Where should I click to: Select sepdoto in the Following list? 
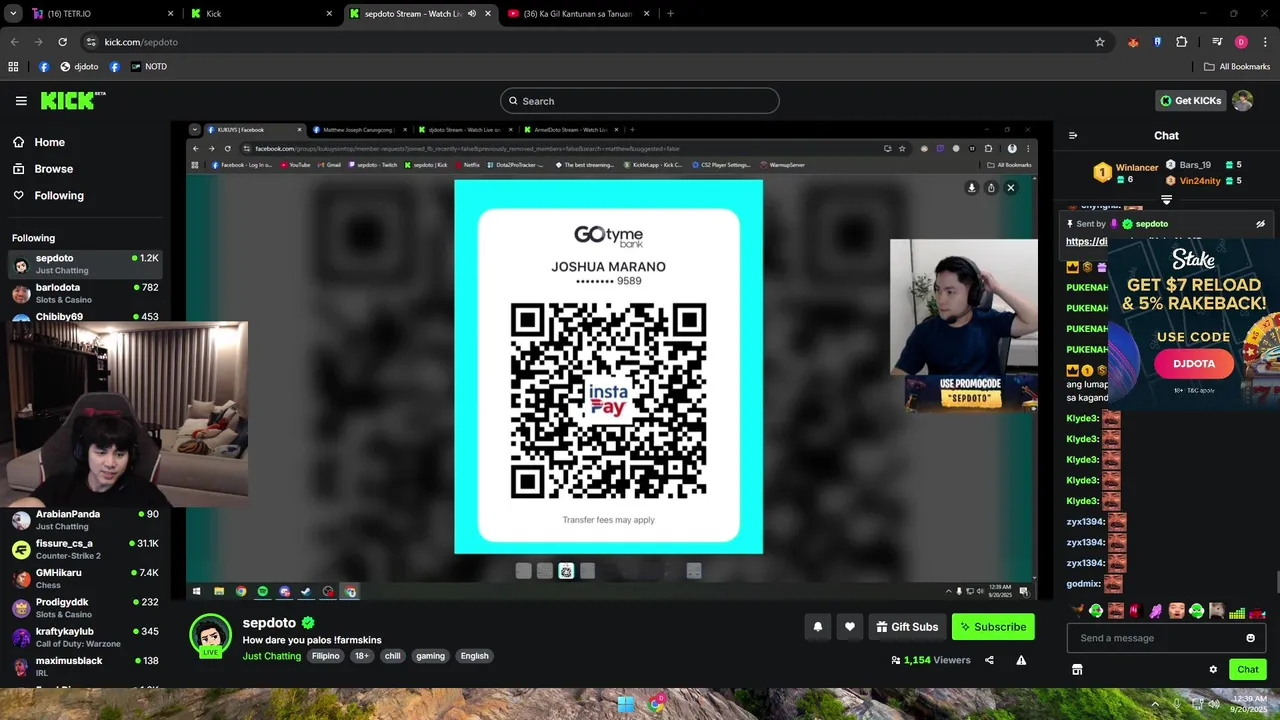coord(85,264)
